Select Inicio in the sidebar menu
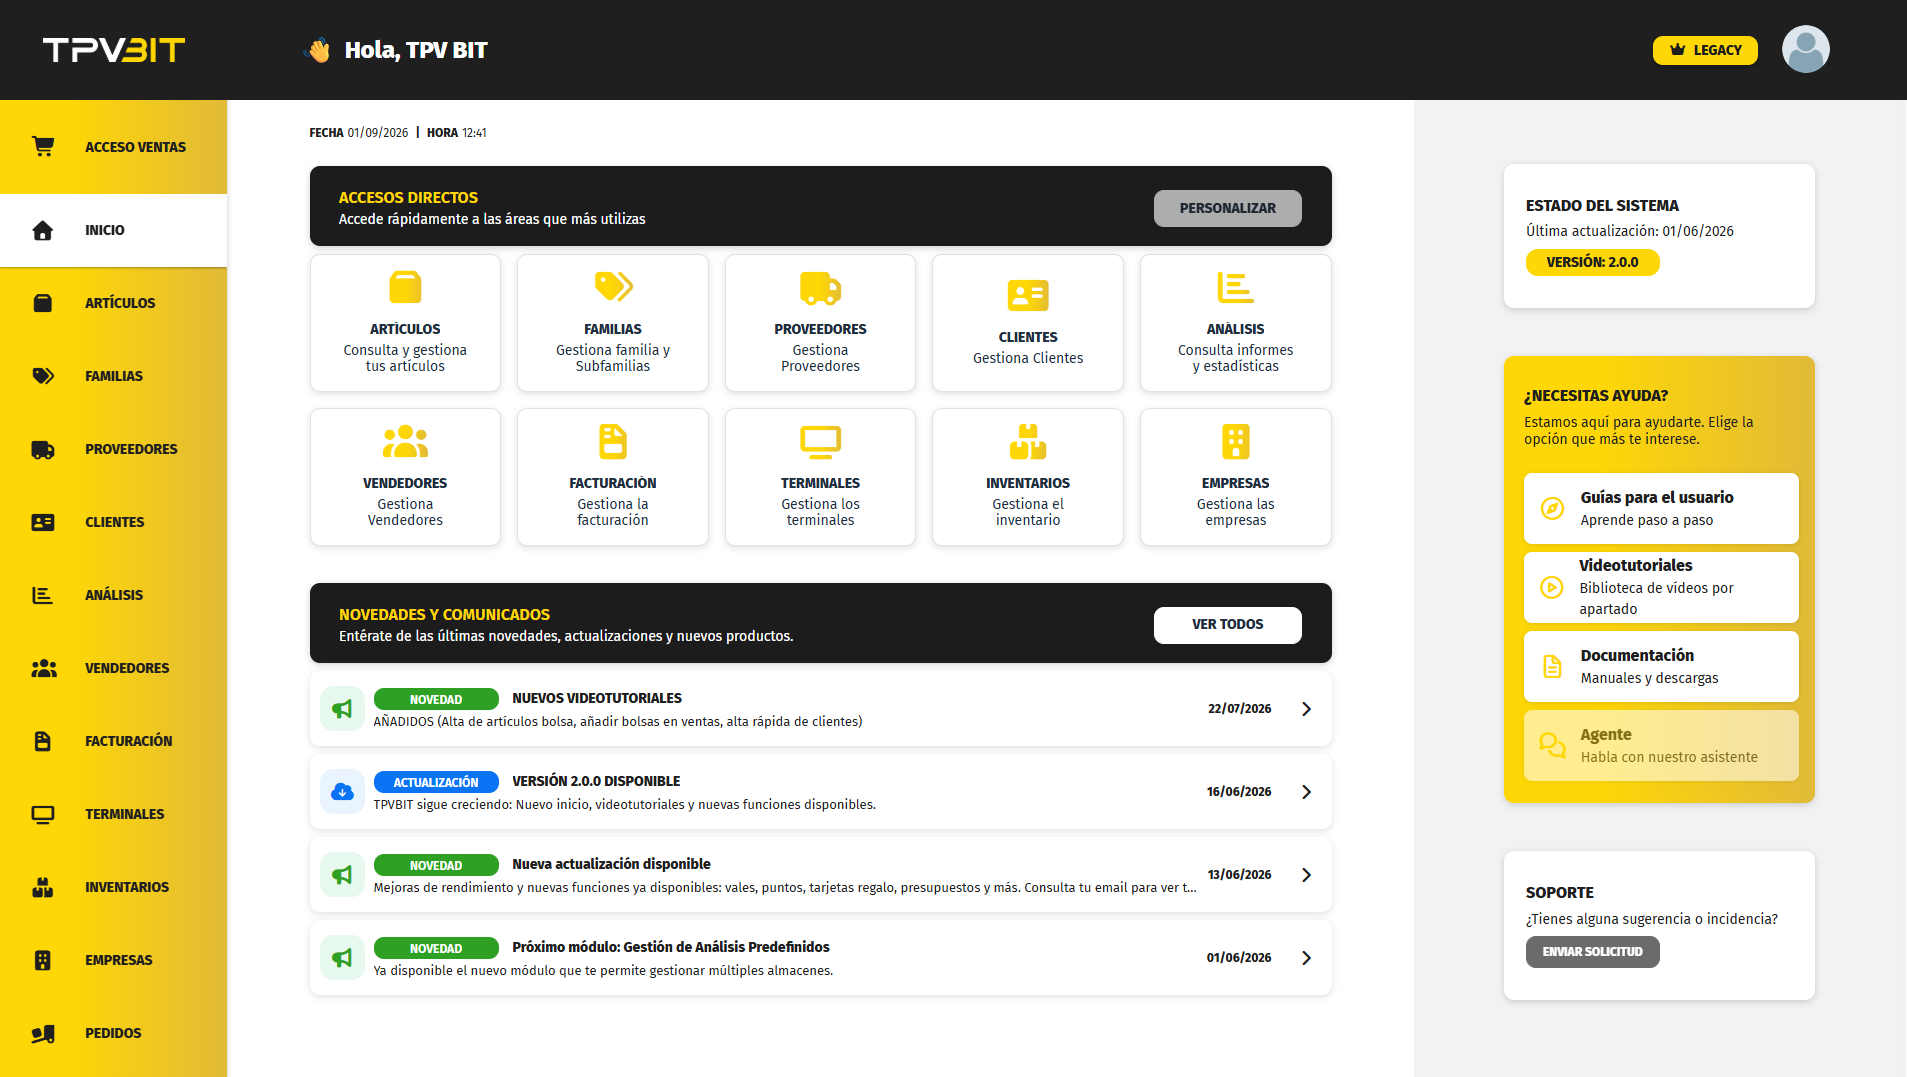The height and width of the screenshot is (1077, 1907). 114,230
